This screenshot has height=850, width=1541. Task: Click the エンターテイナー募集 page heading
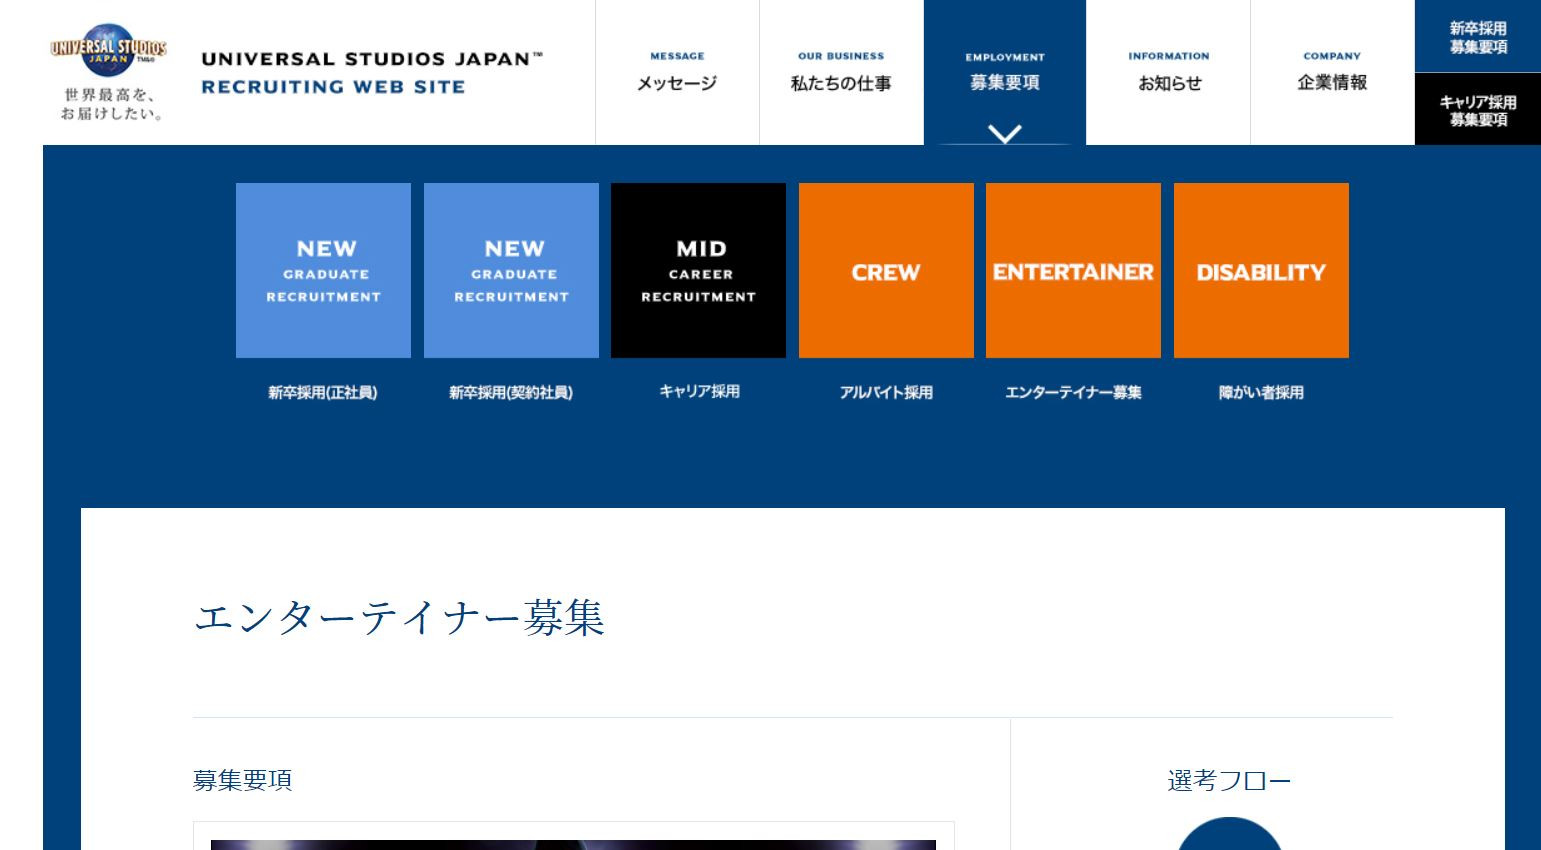pyautogui.click(x=399, y=617)
